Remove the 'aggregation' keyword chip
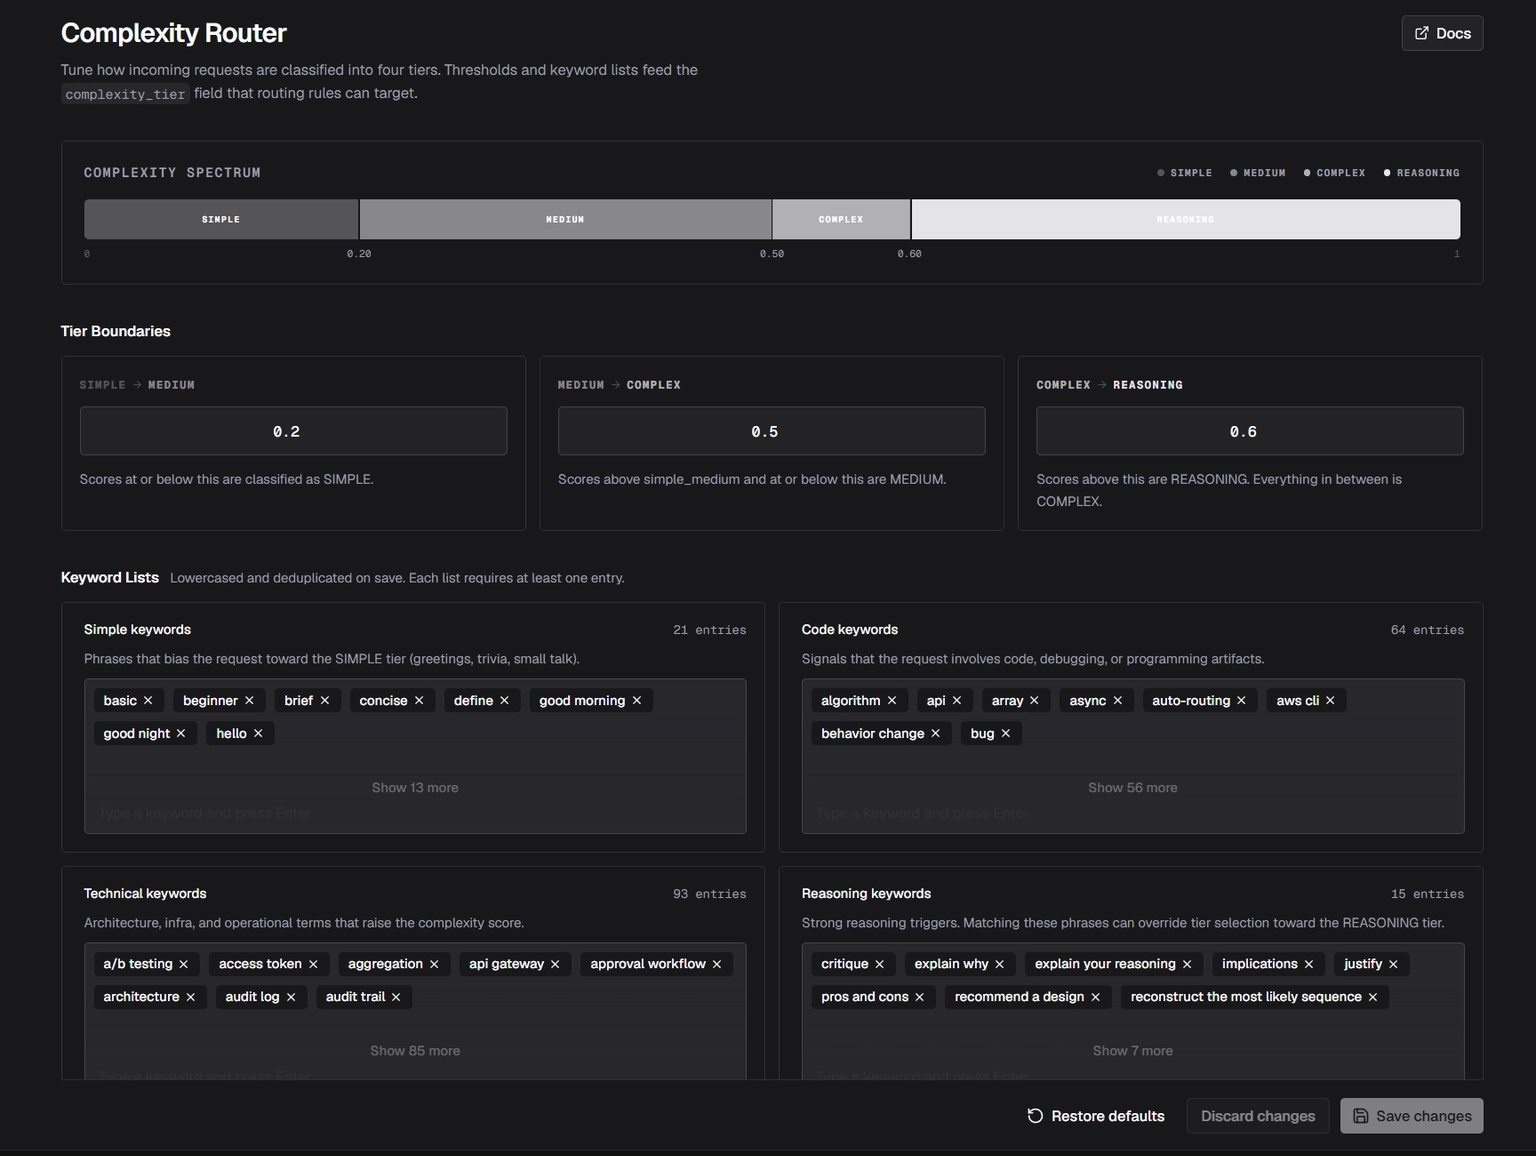 pos(434,964)
